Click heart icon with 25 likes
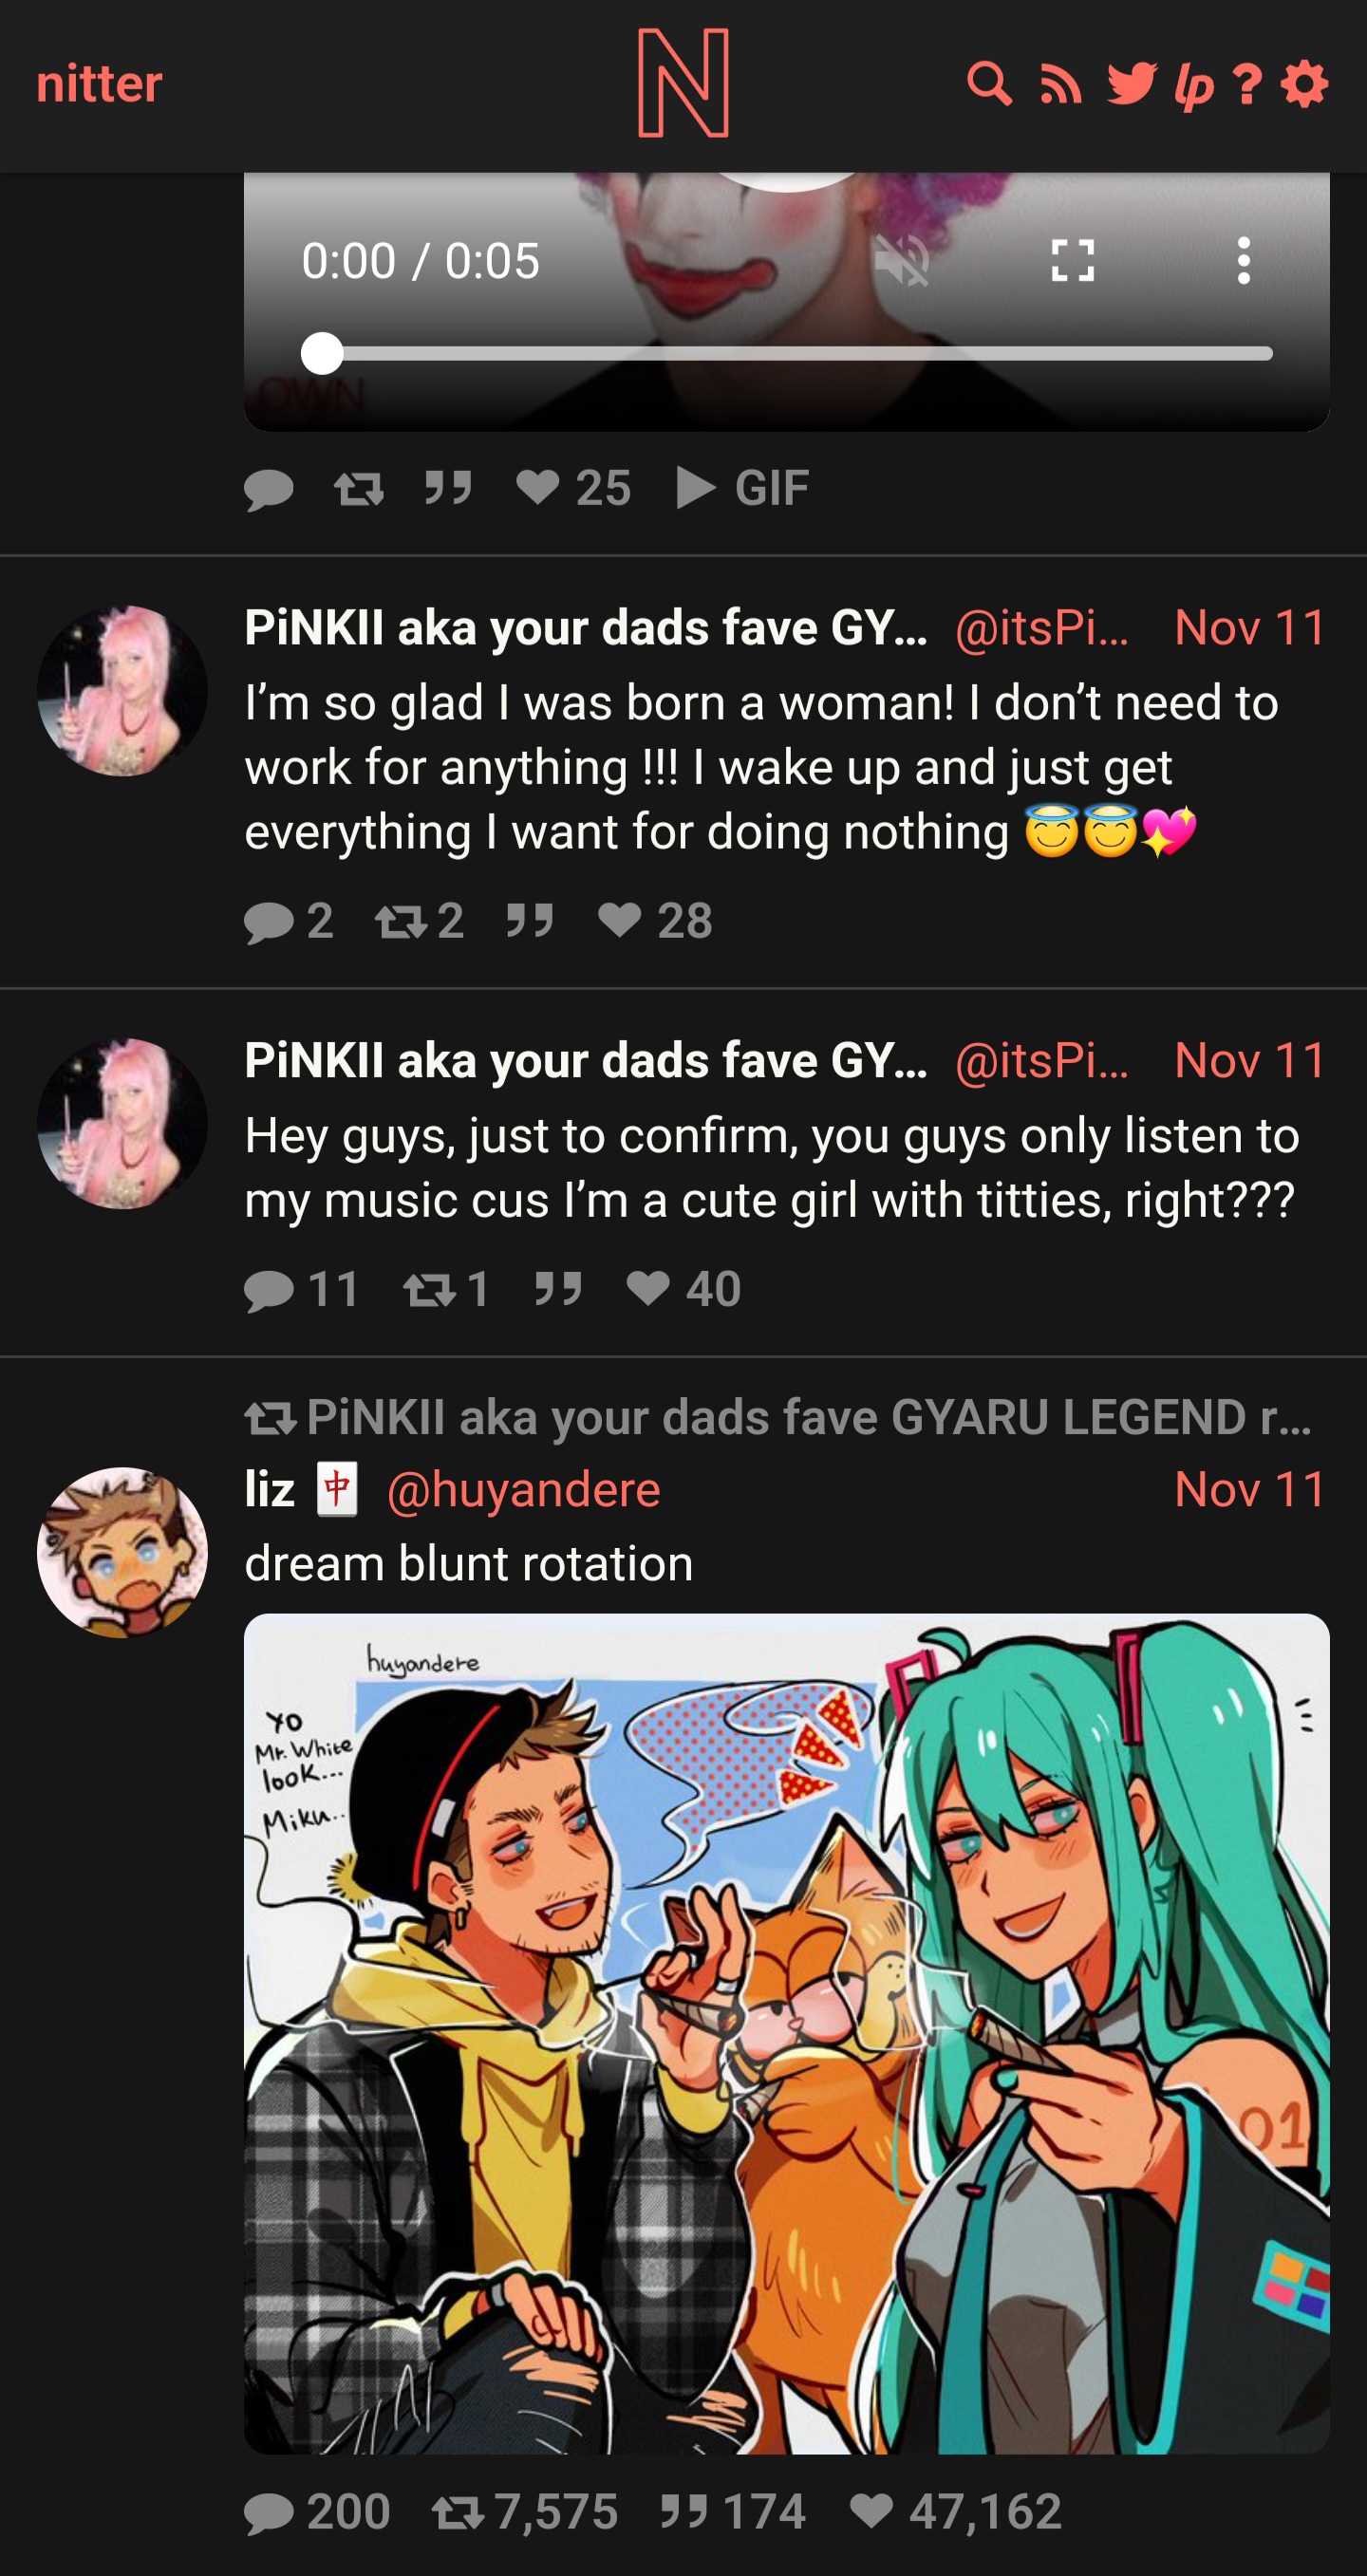The width and height of the screenshot is (1367, 2576). [537, 488]
